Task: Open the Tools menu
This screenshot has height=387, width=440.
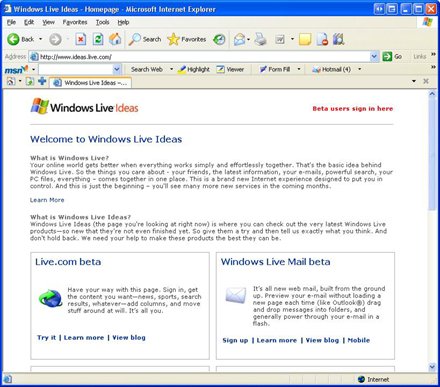Action: pos(102,22)
